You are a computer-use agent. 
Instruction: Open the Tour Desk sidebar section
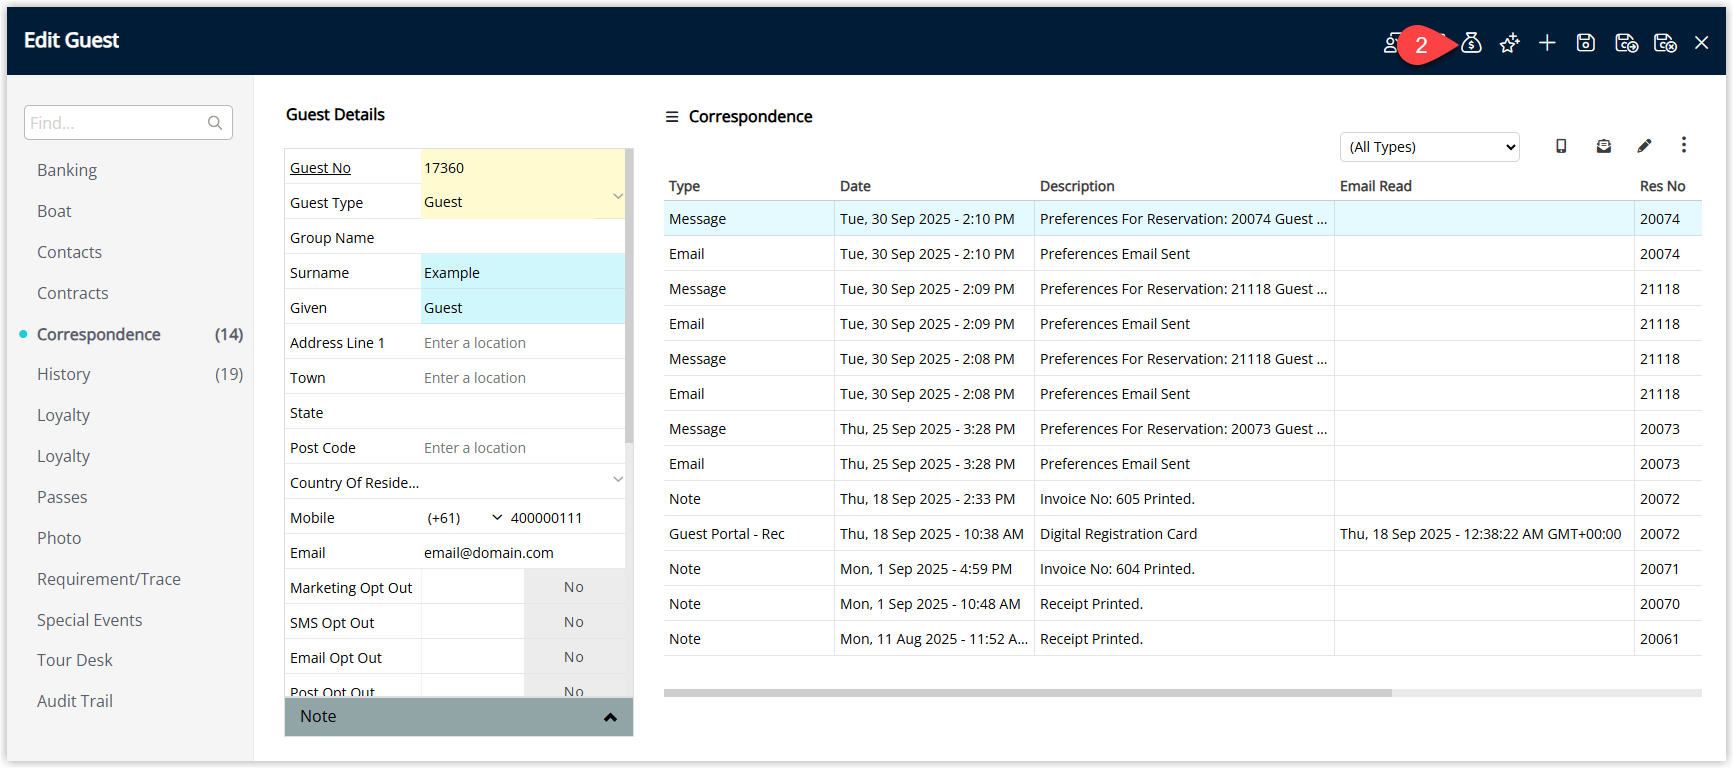click(75, 660)
